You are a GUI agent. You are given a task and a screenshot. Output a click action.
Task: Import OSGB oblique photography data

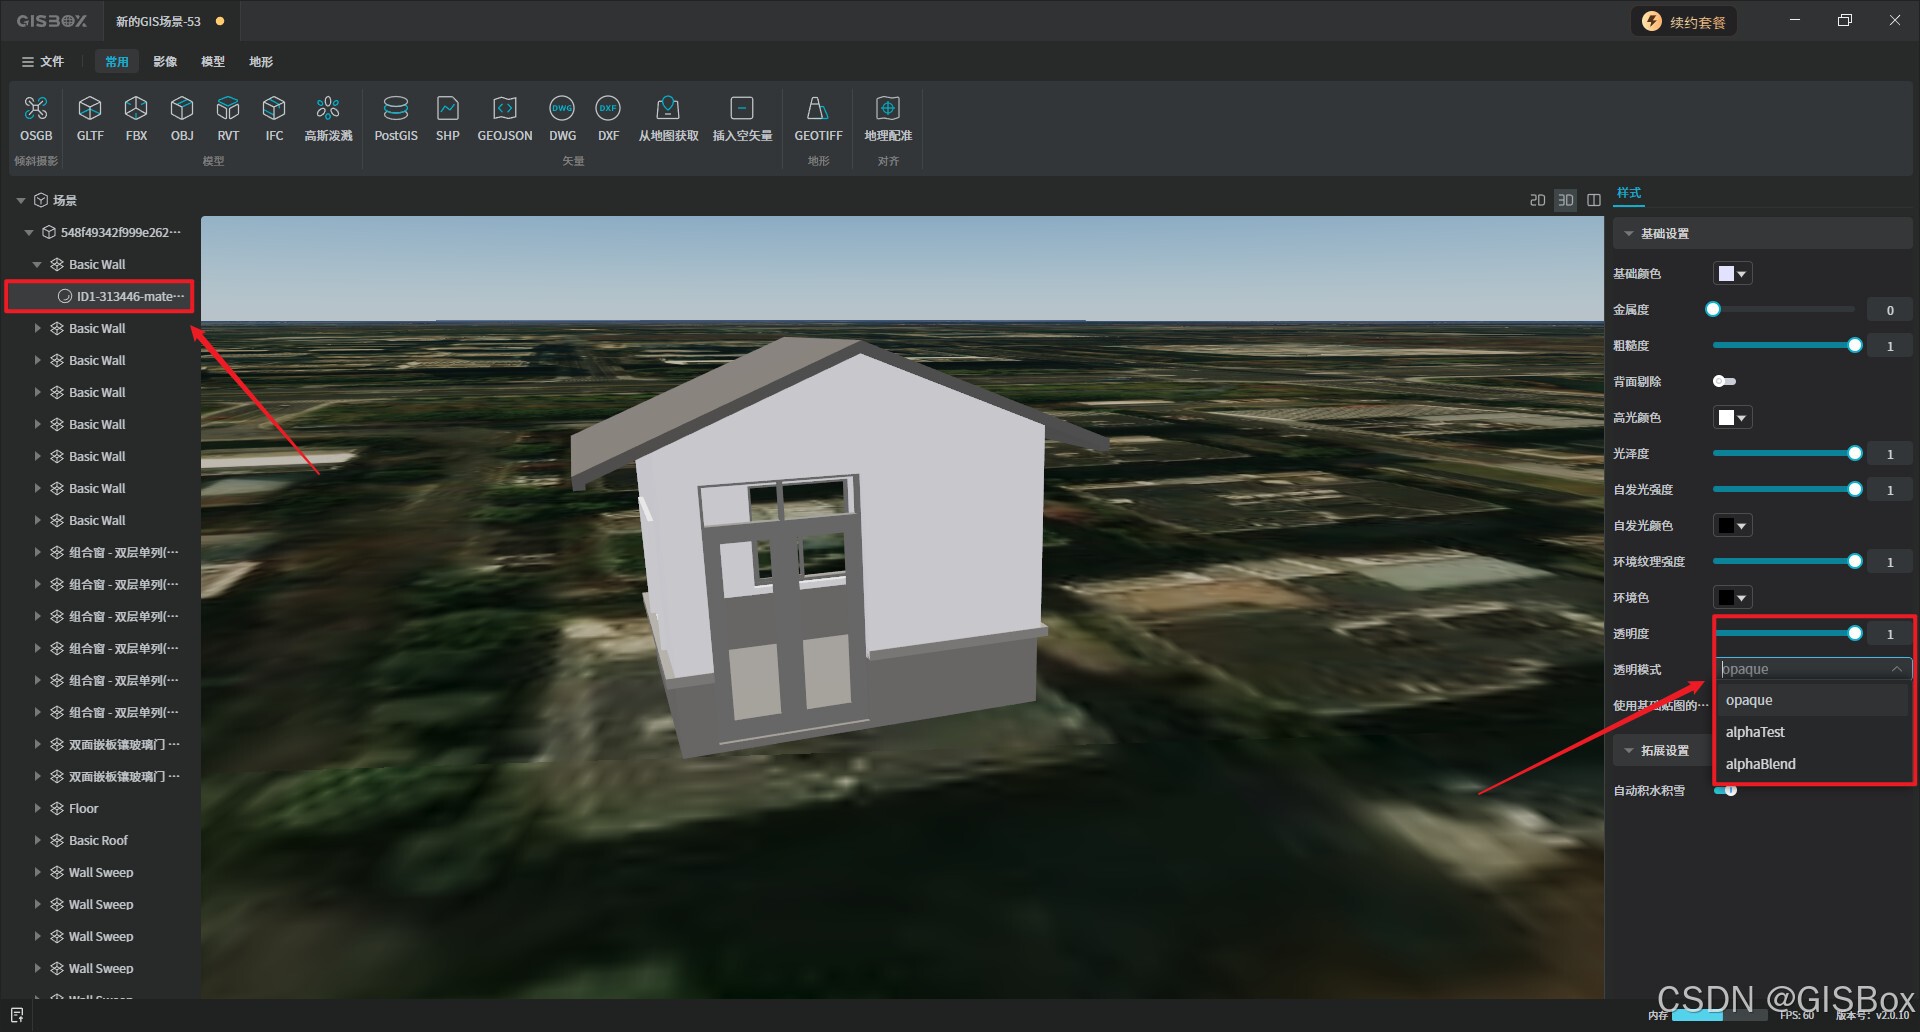coord(36,118)
